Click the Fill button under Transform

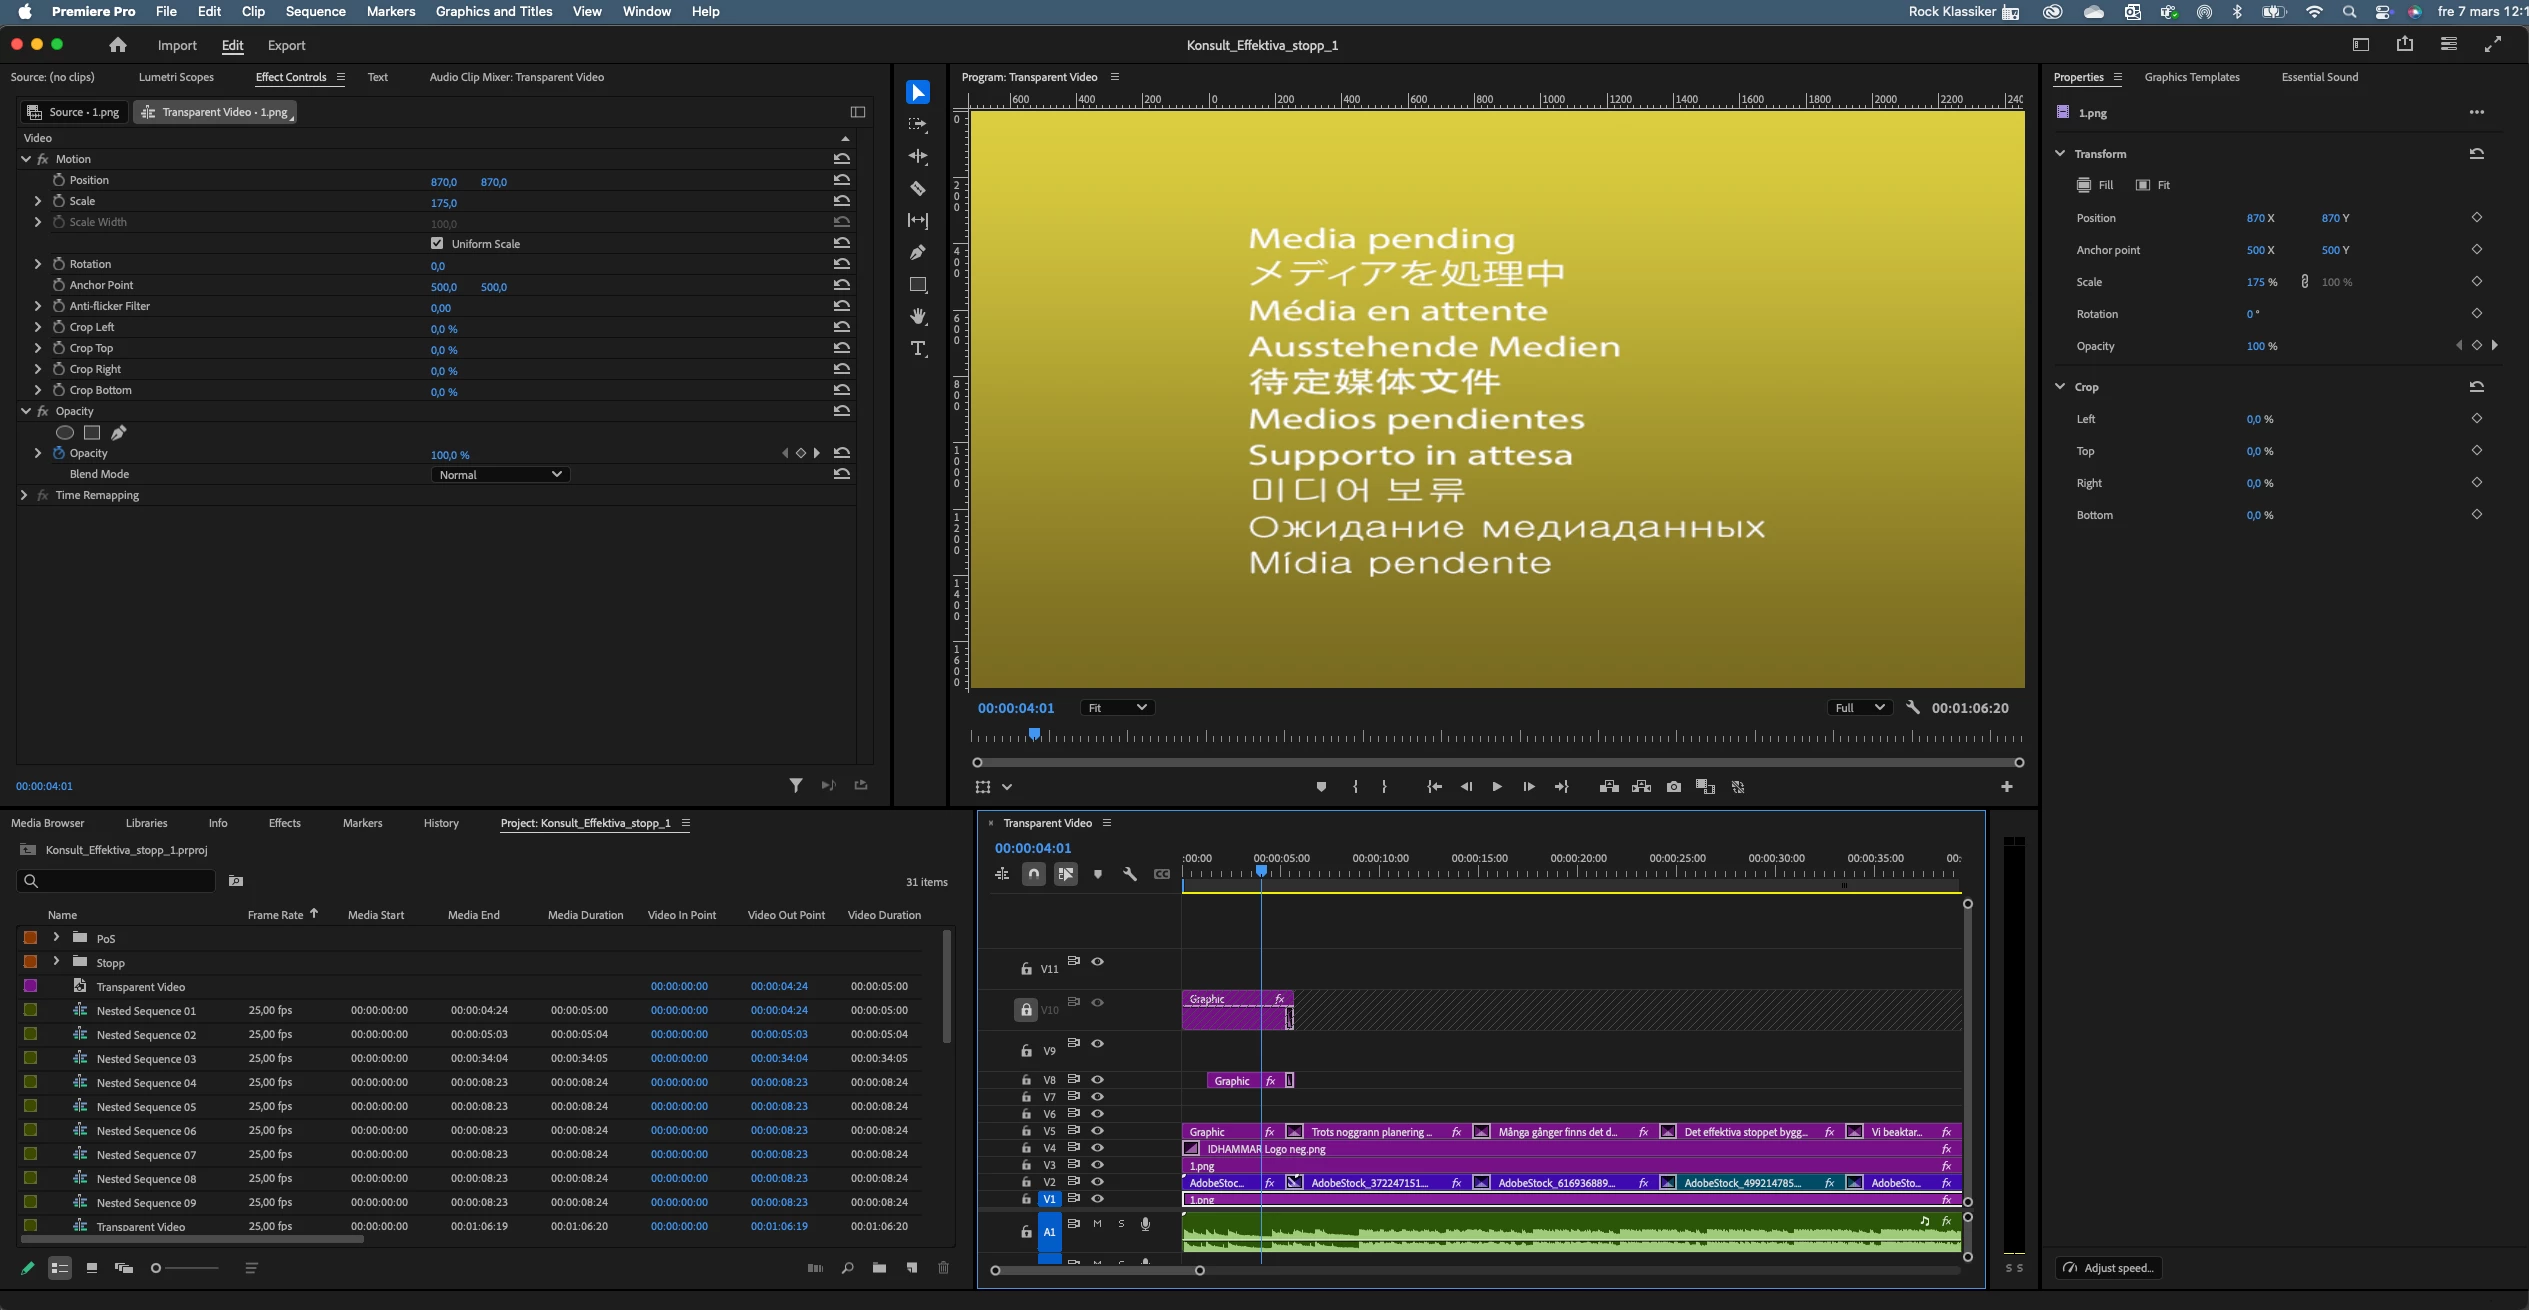click(2095, 185)
